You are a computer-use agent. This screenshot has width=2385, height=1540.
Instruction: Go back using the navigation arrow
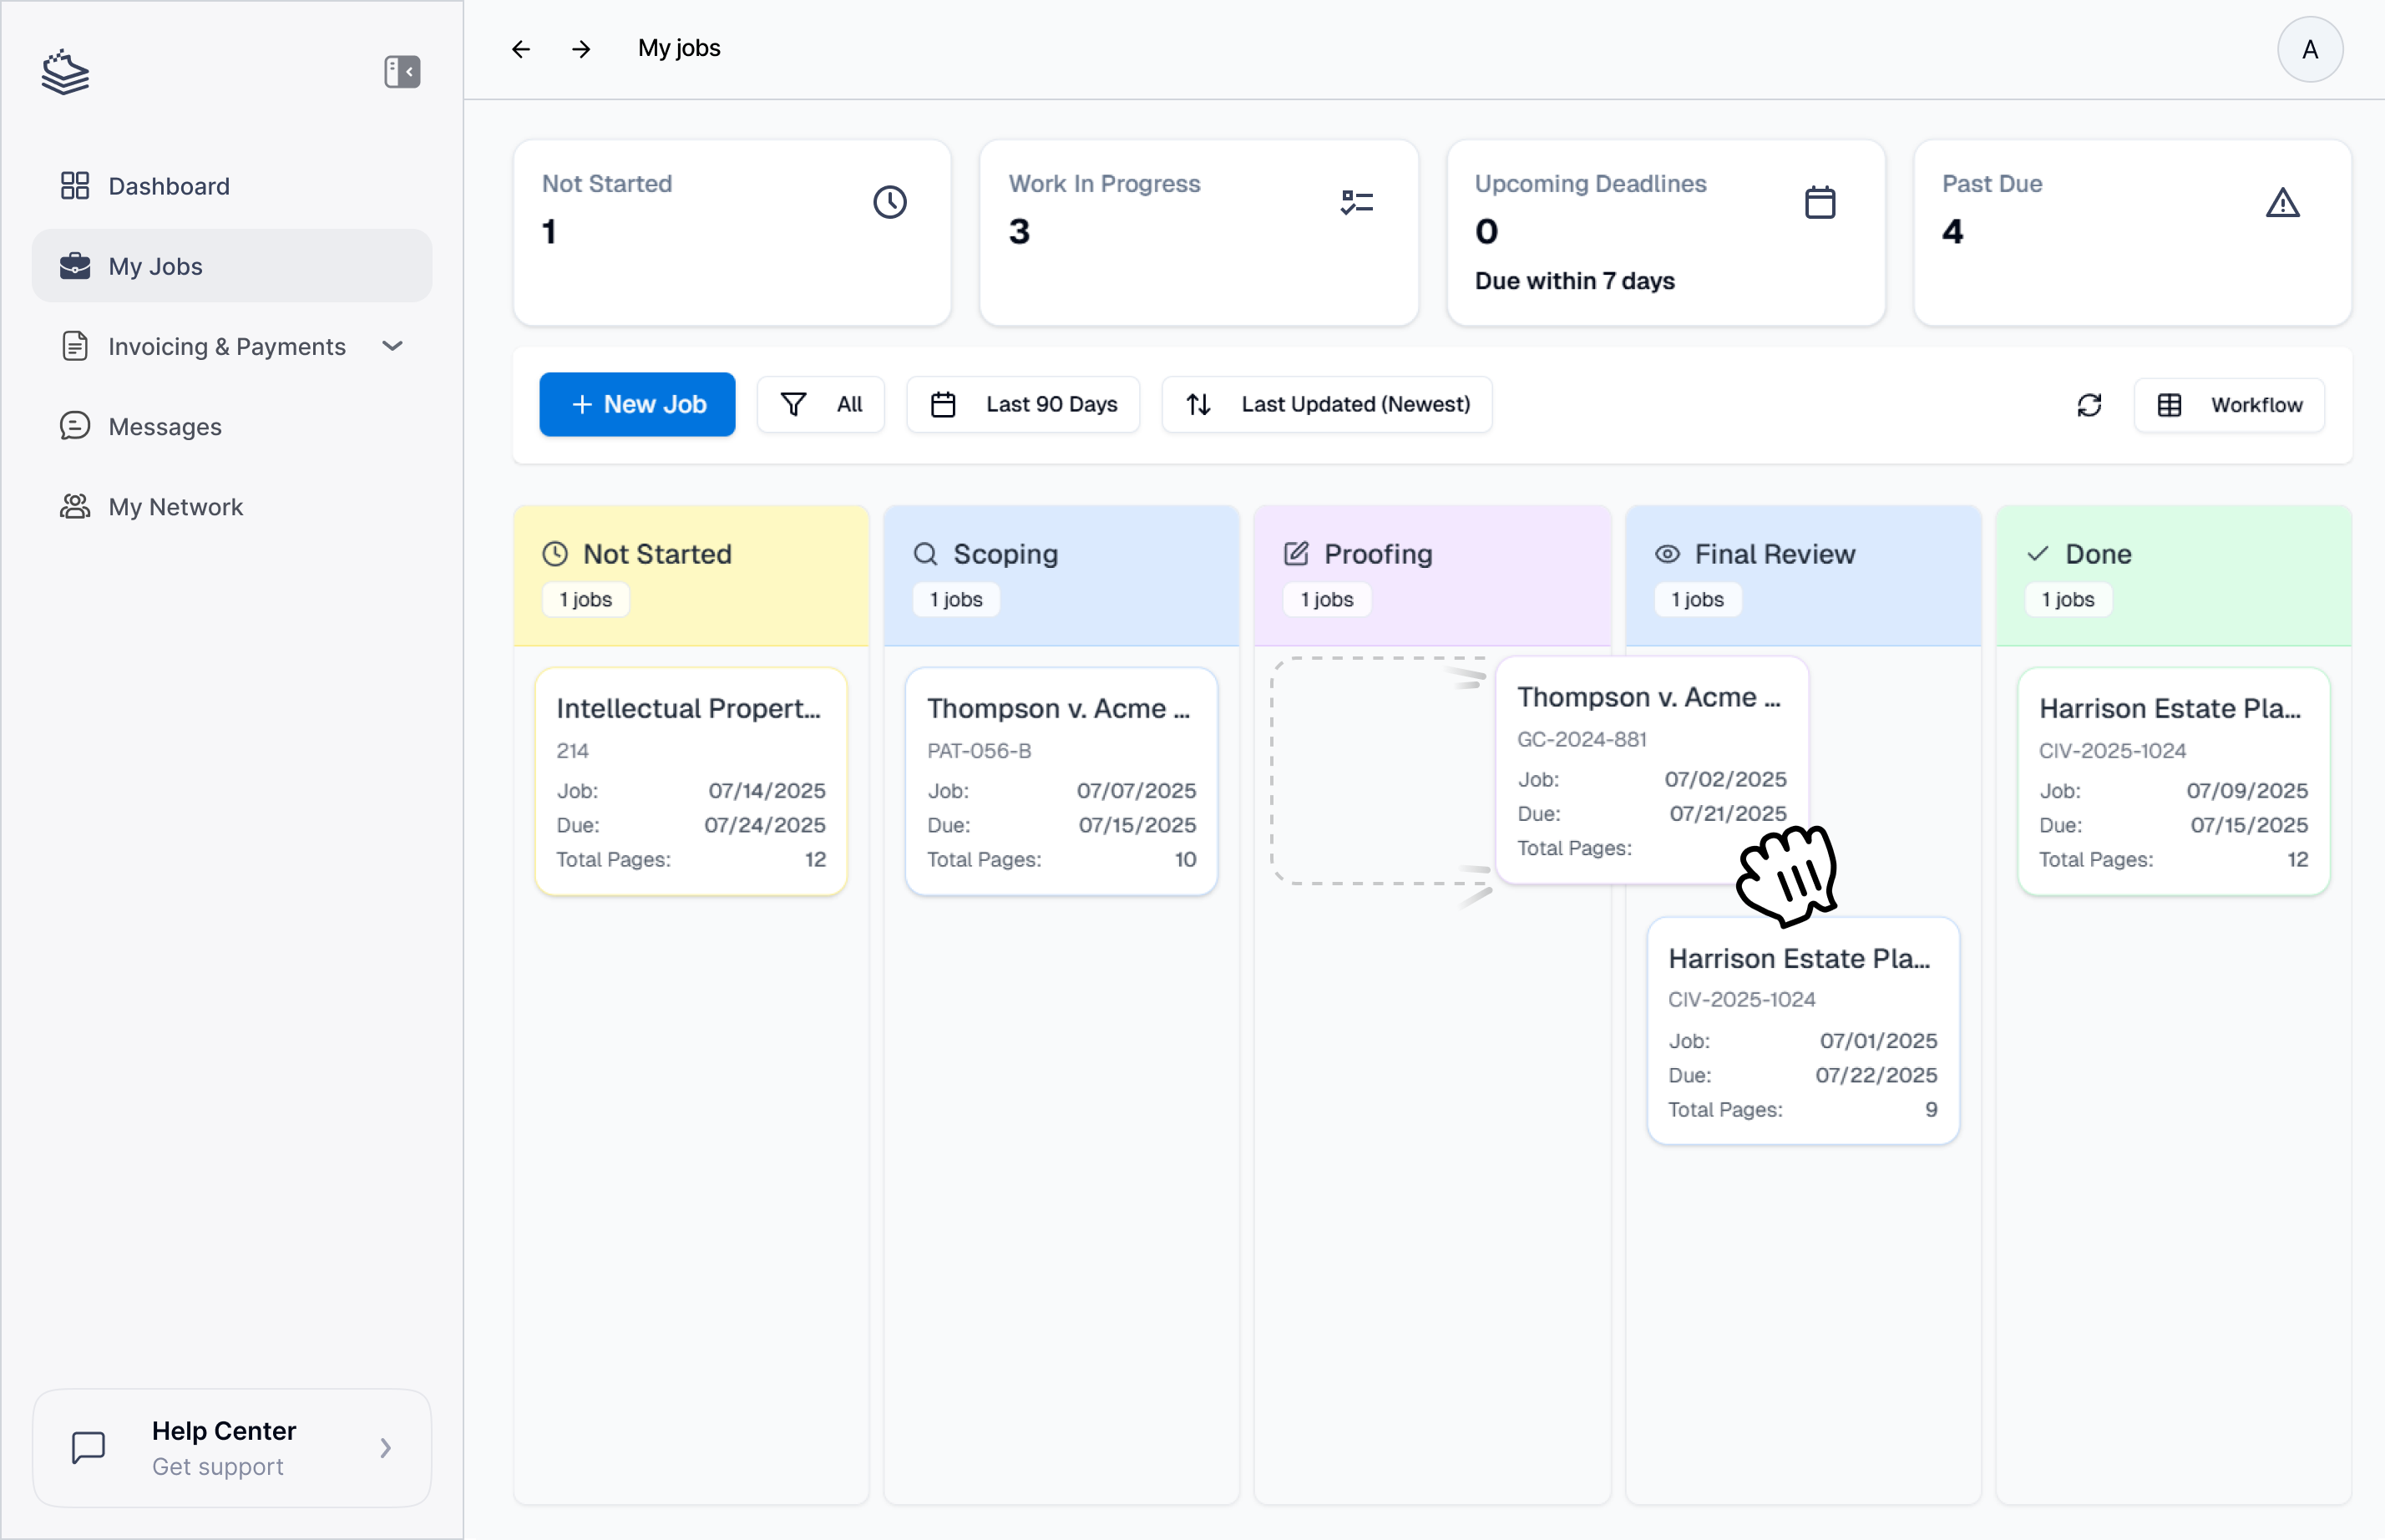521,47
